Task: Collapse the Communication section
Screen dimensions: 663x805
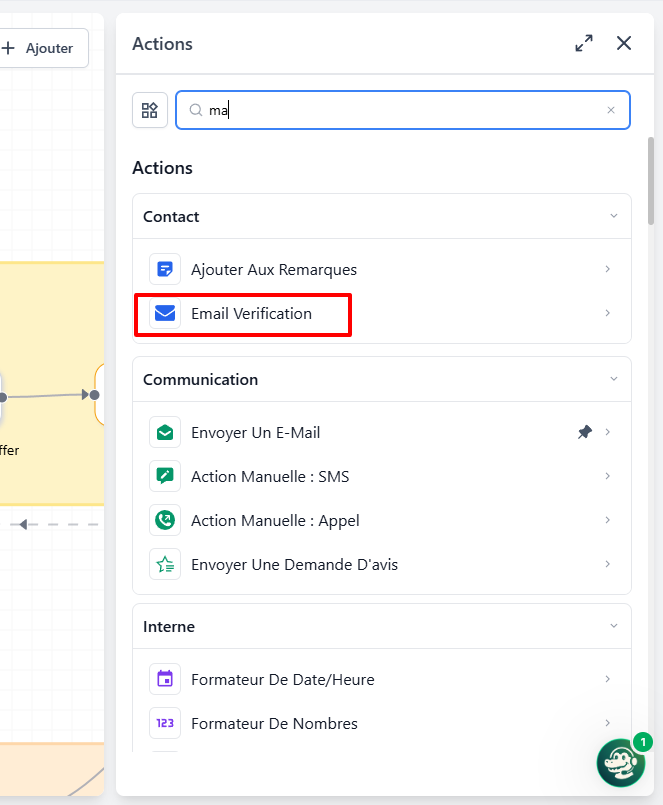Action: [614, 379]
